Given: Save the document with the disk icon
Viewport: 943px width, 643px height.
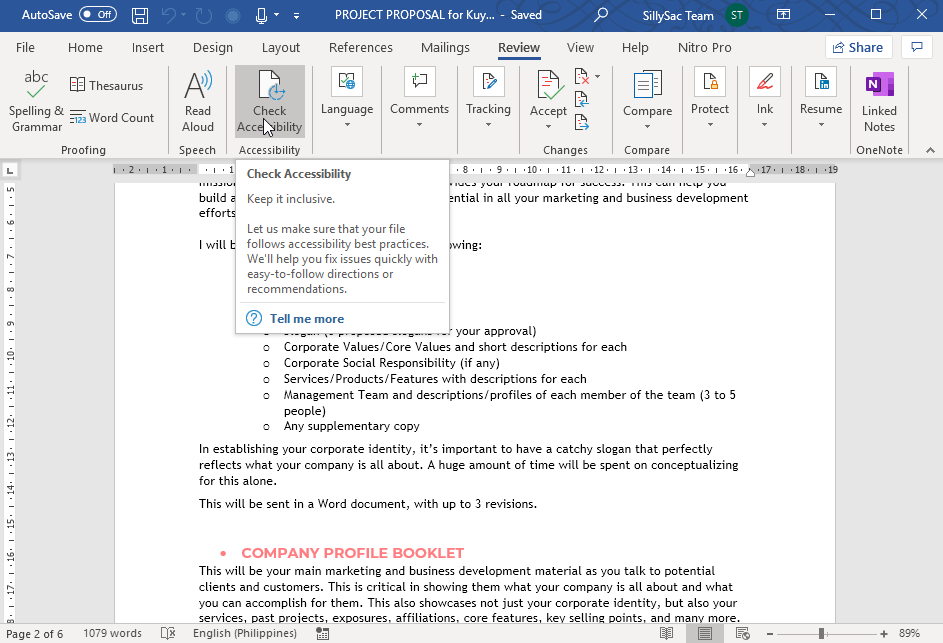Looking at the screenshot, I should click(x=140, y=15).
